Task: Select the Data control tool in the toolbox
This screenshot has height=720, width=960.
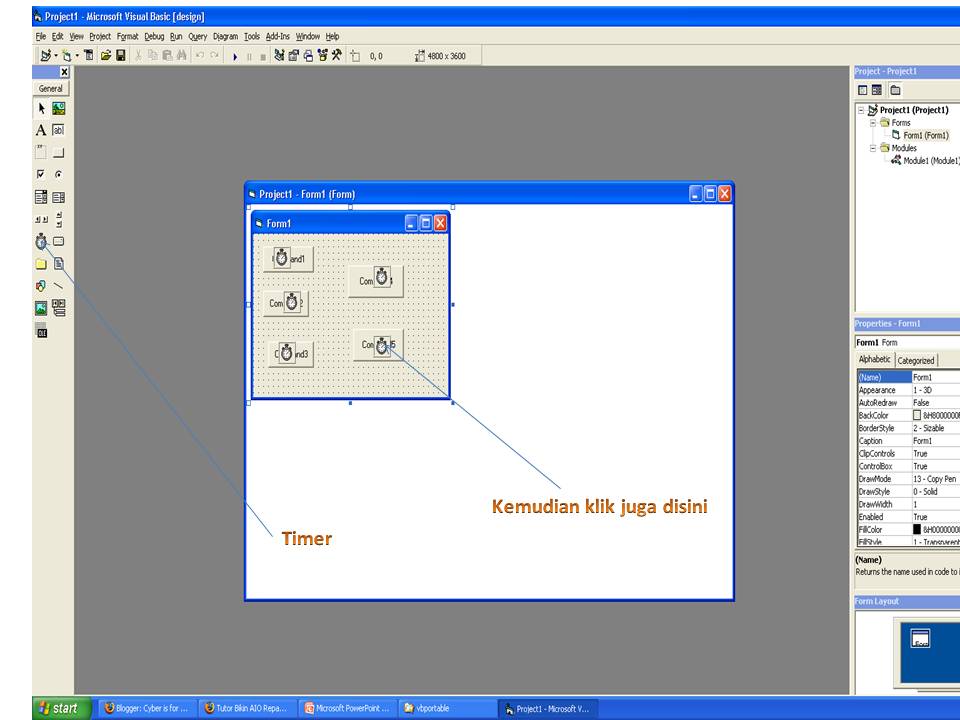Action: (x=59, y=307)
